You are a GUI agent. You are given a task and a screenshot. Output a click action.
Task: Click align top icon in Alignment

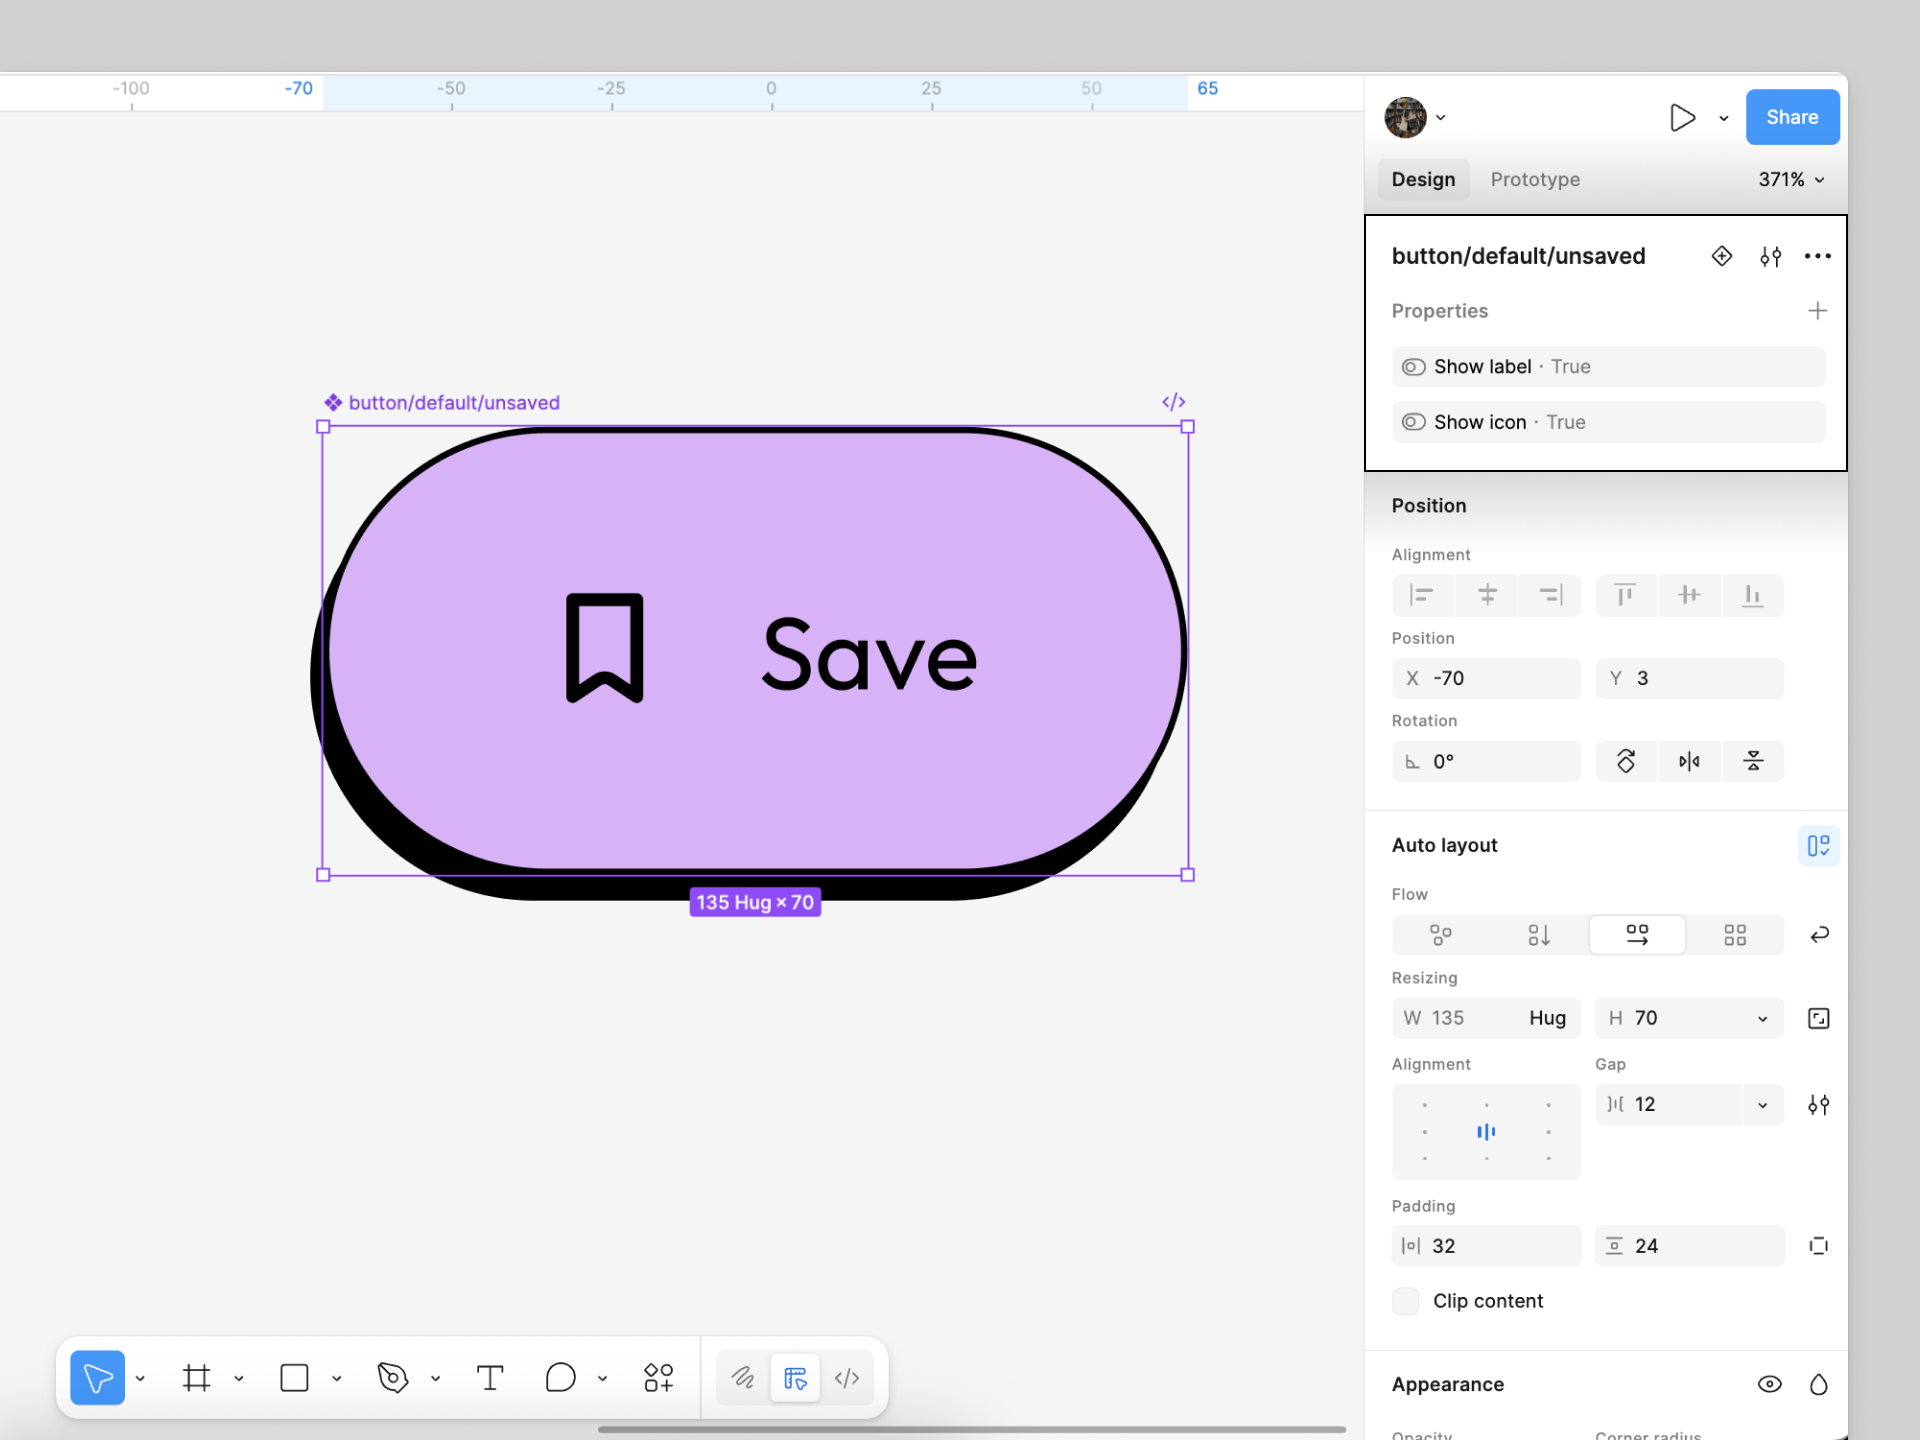1625,595
